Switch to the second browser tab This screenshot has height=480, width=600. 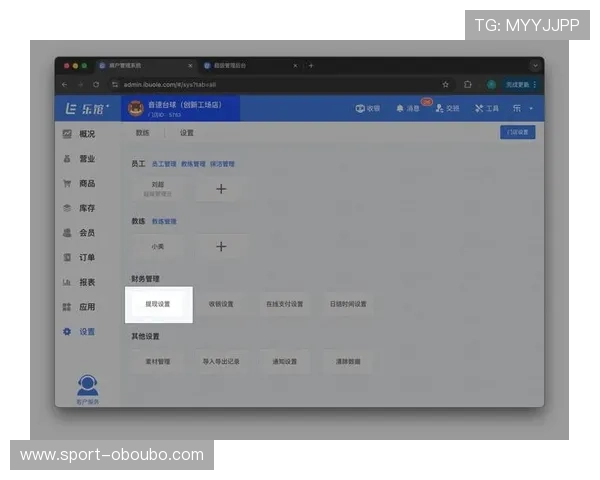click(251, 66)
